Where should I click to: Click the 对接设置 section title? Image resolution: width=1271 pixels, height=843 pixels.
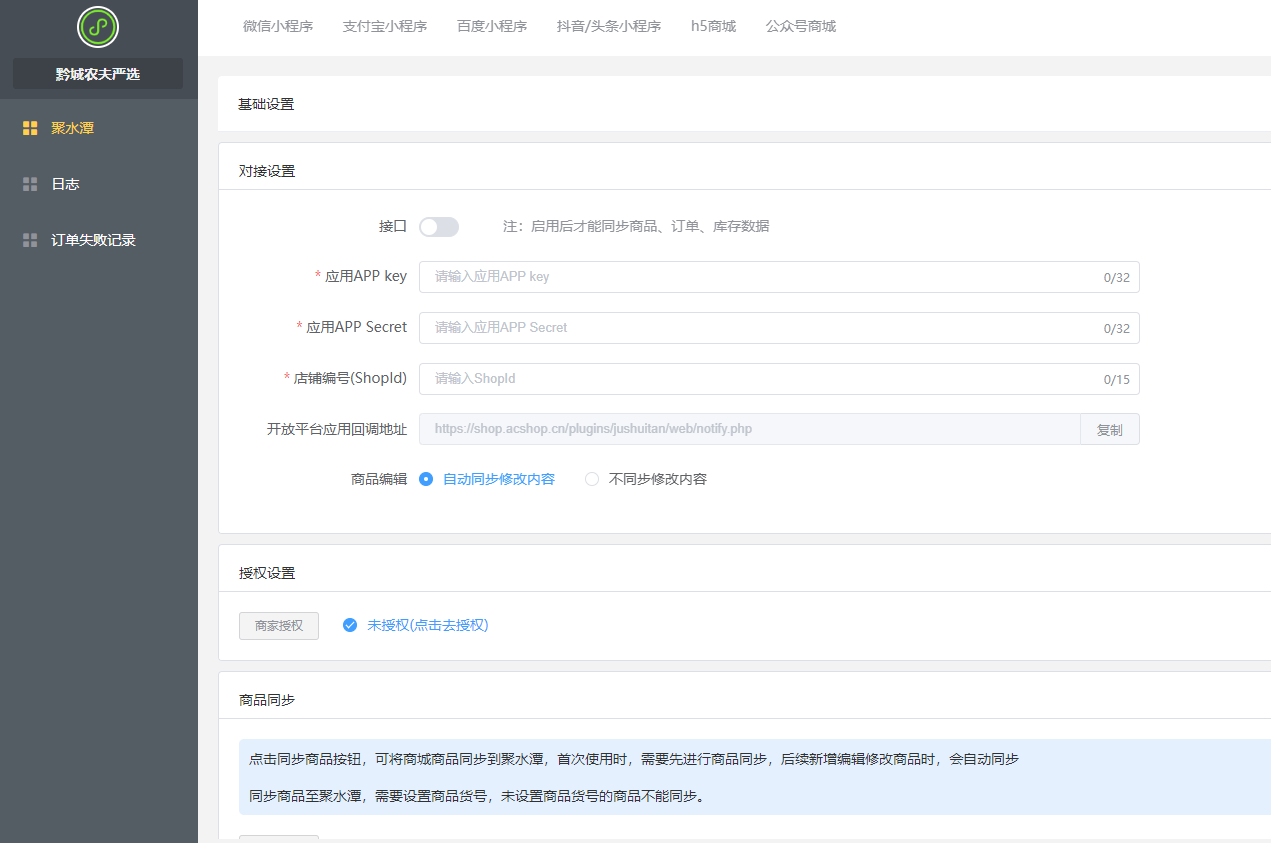267,171
